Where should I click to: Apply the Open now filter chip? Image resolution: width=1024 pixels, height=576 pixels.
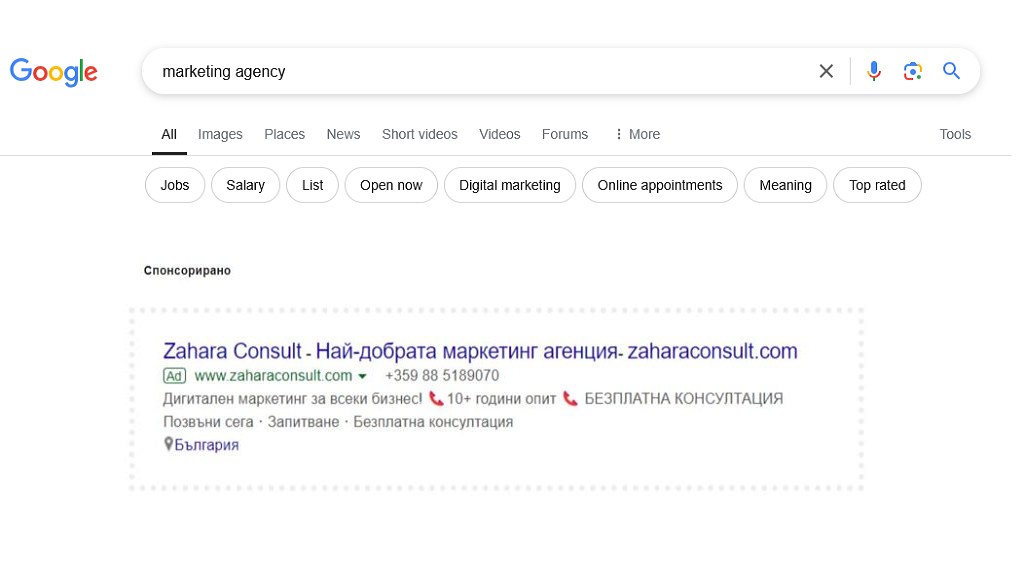click(391, 185)
